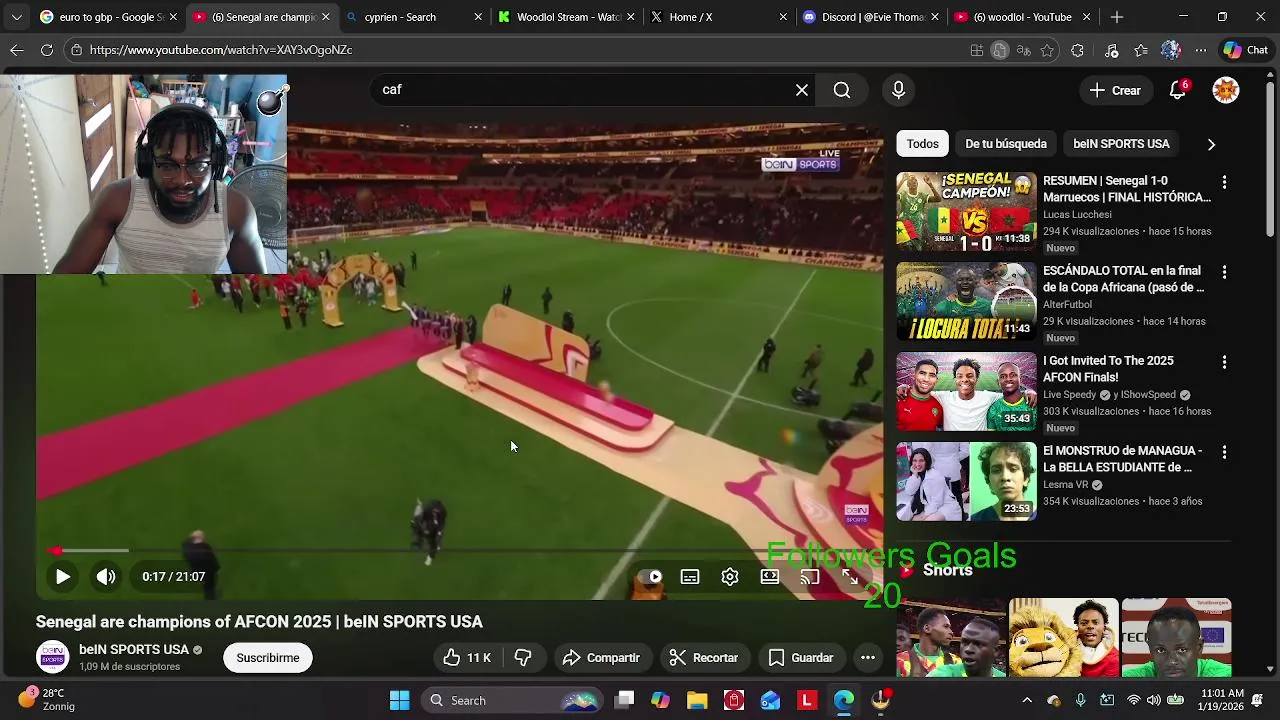Show hidden system tray icons
This screenshot has width=1280, height=720.
click(x=1027, y=700)
